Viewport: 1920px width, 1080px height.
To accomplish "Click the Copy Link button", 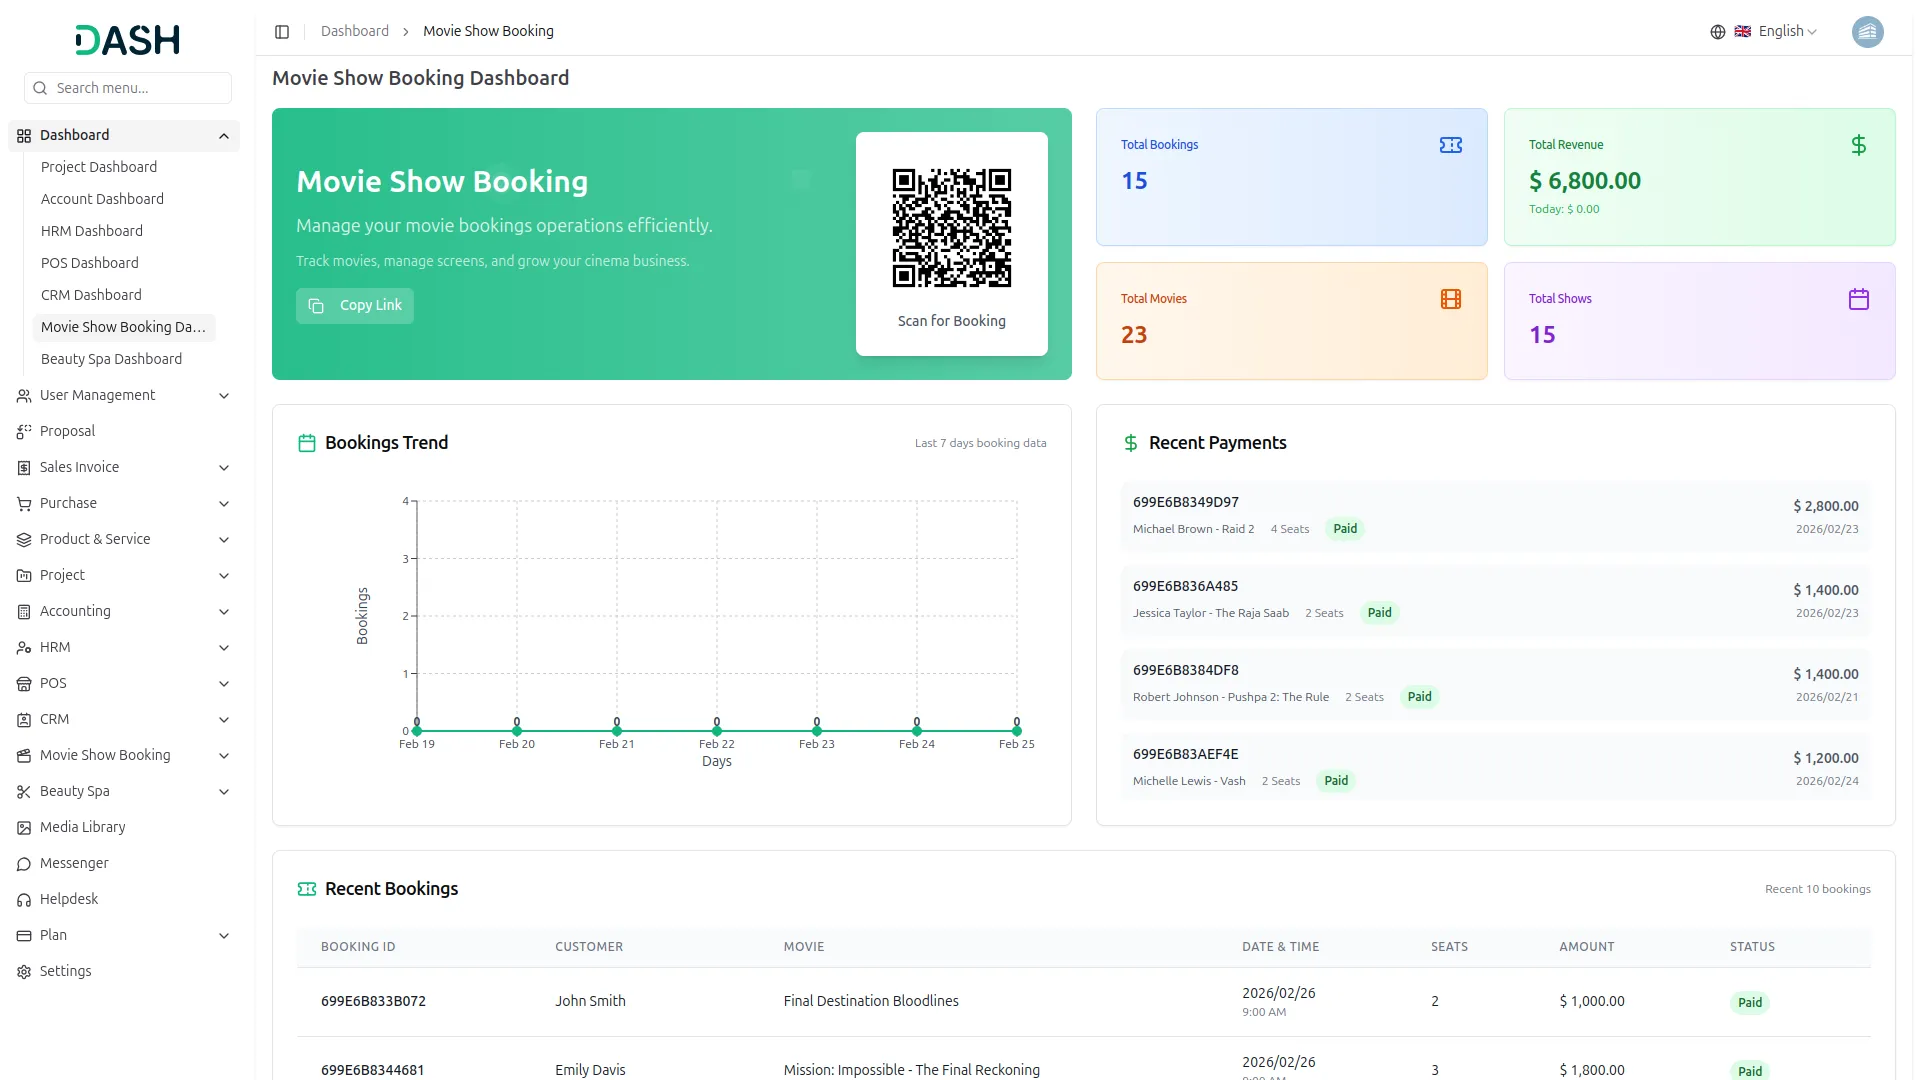I will tap(354, 305).
